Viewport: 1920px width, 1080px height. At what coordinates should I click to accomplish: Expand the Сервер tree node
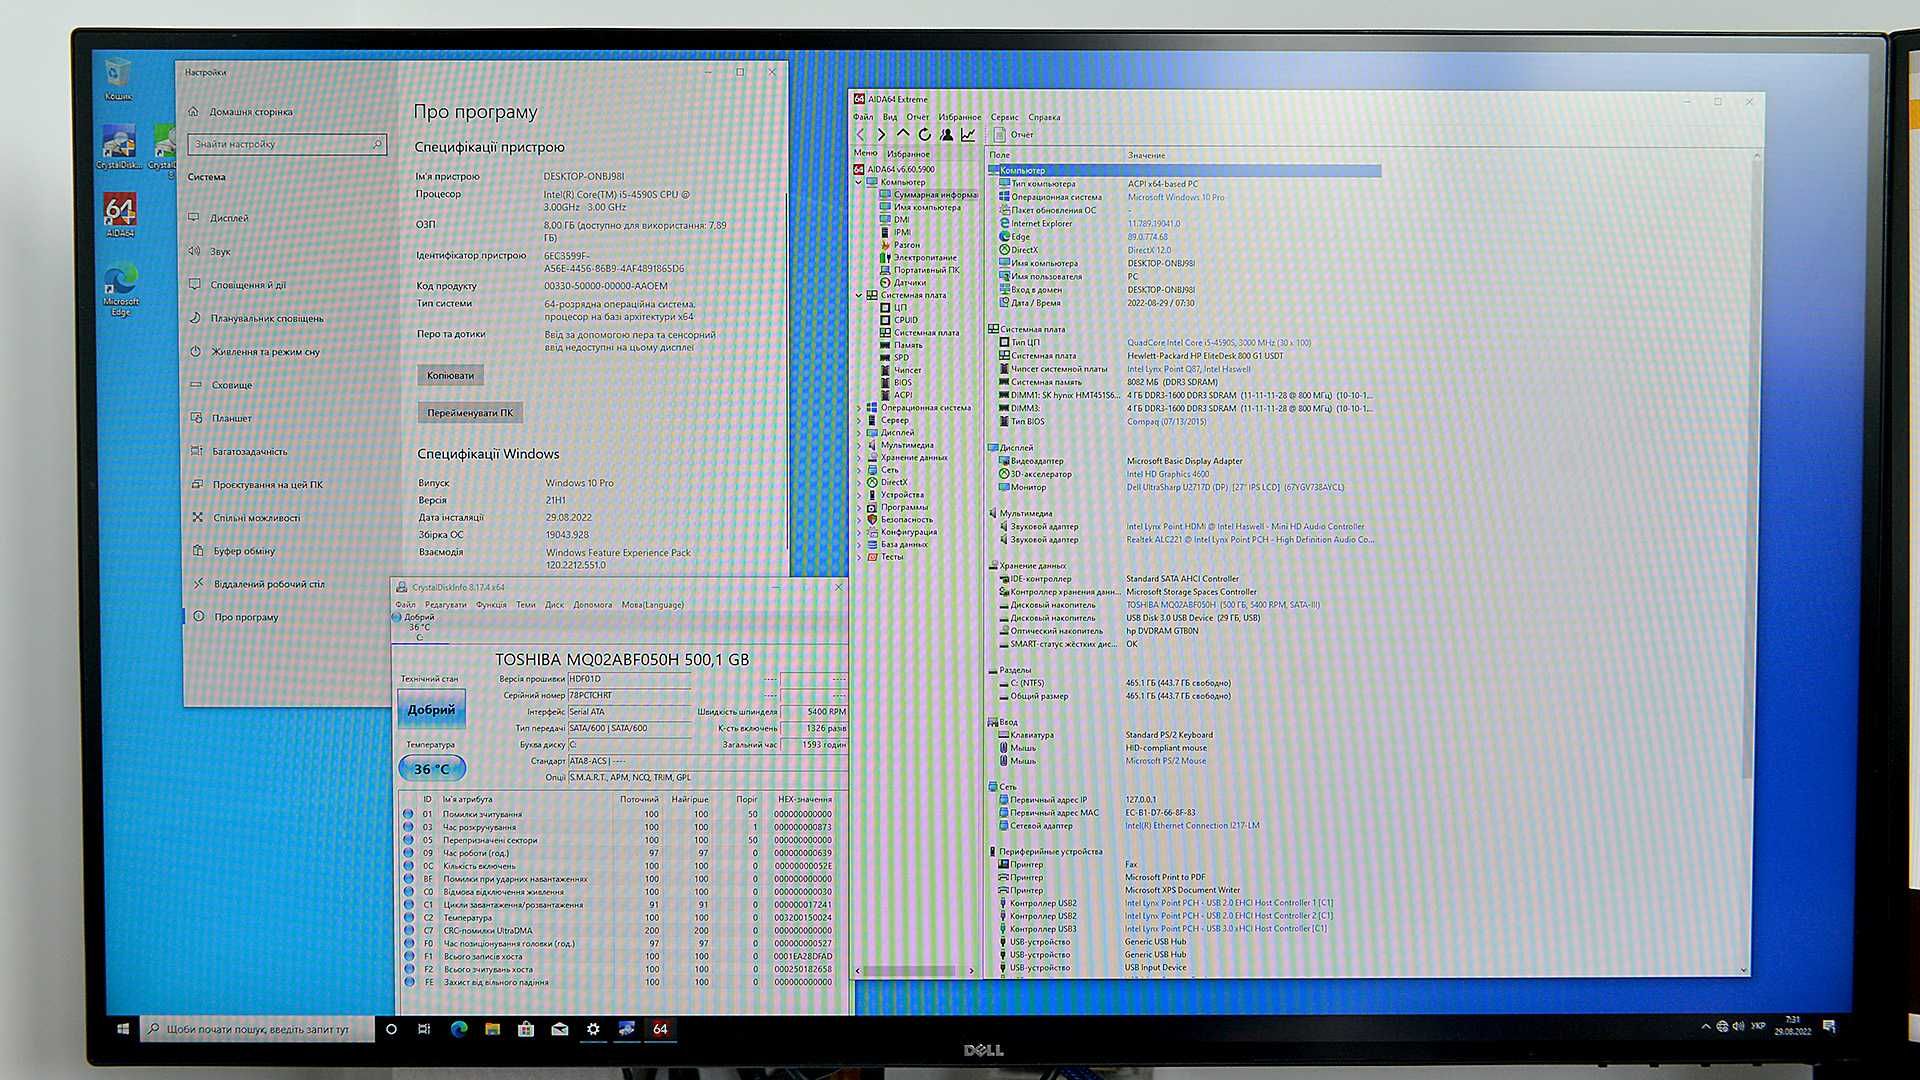859,420
